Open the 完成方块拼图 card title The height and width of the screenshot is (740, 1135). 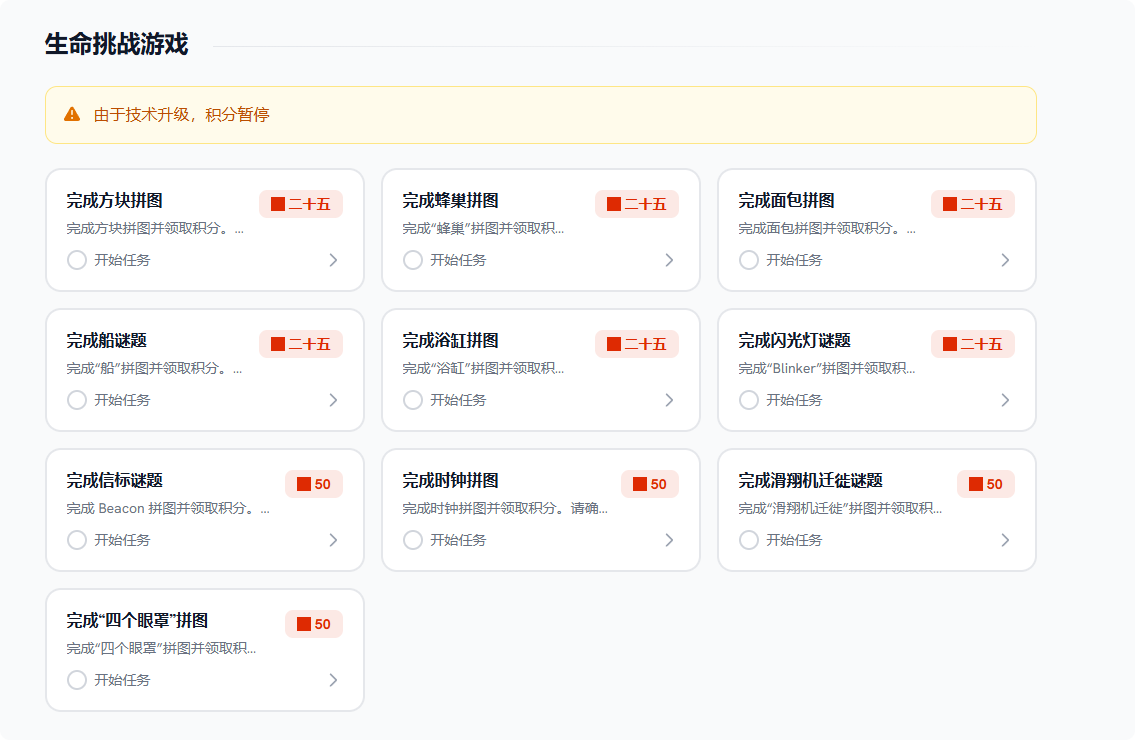[x=114, y=201]
